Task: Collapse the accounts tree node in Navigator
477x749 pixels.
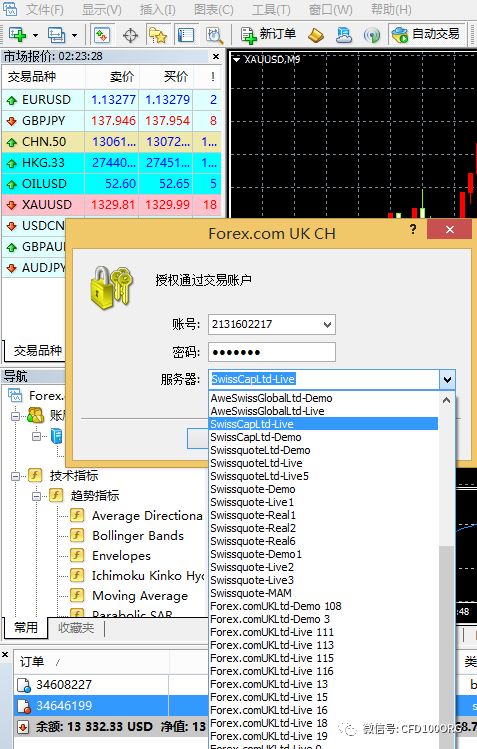Action: [16, 416]
